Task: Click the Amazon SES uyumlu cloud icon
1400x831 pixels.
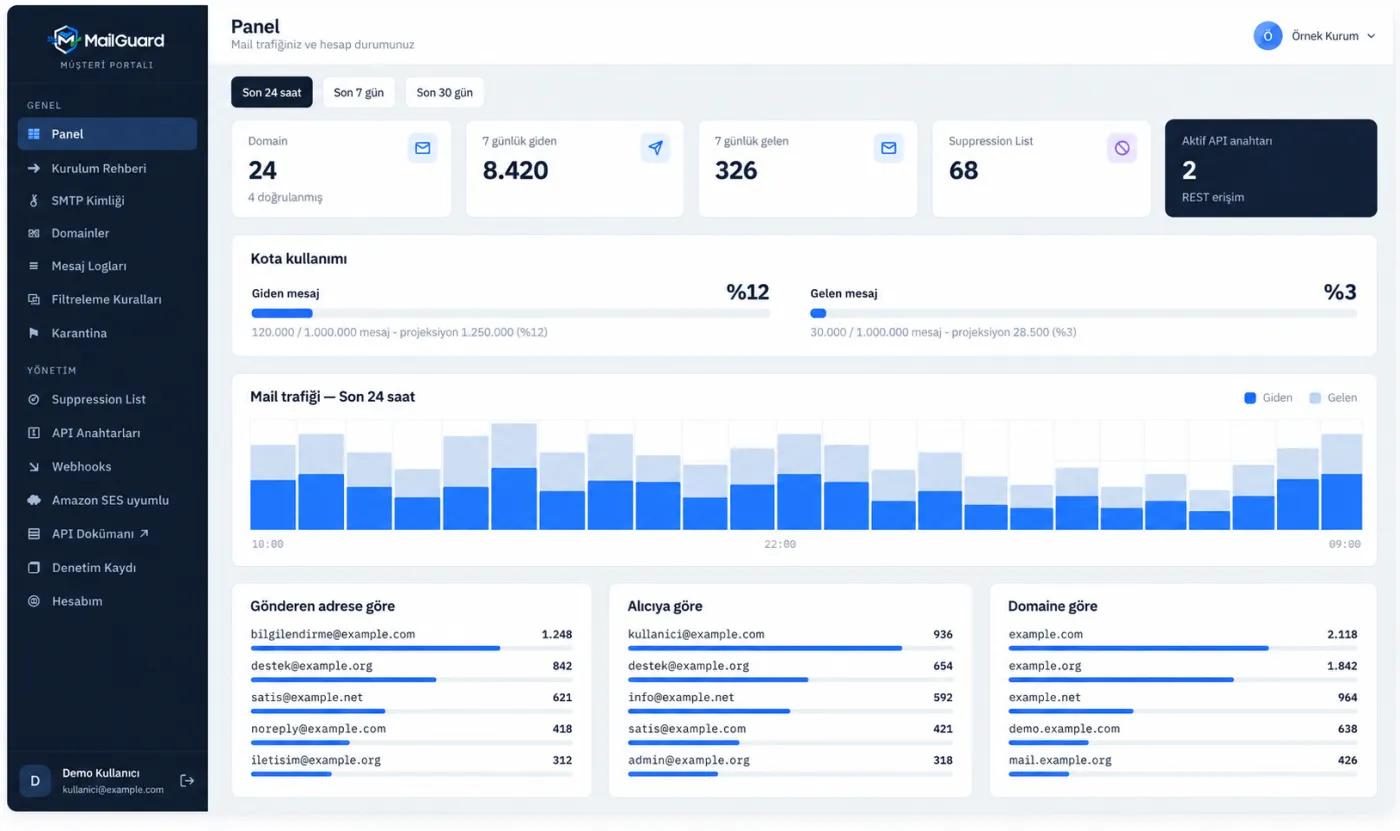Action: coord(33,500)
